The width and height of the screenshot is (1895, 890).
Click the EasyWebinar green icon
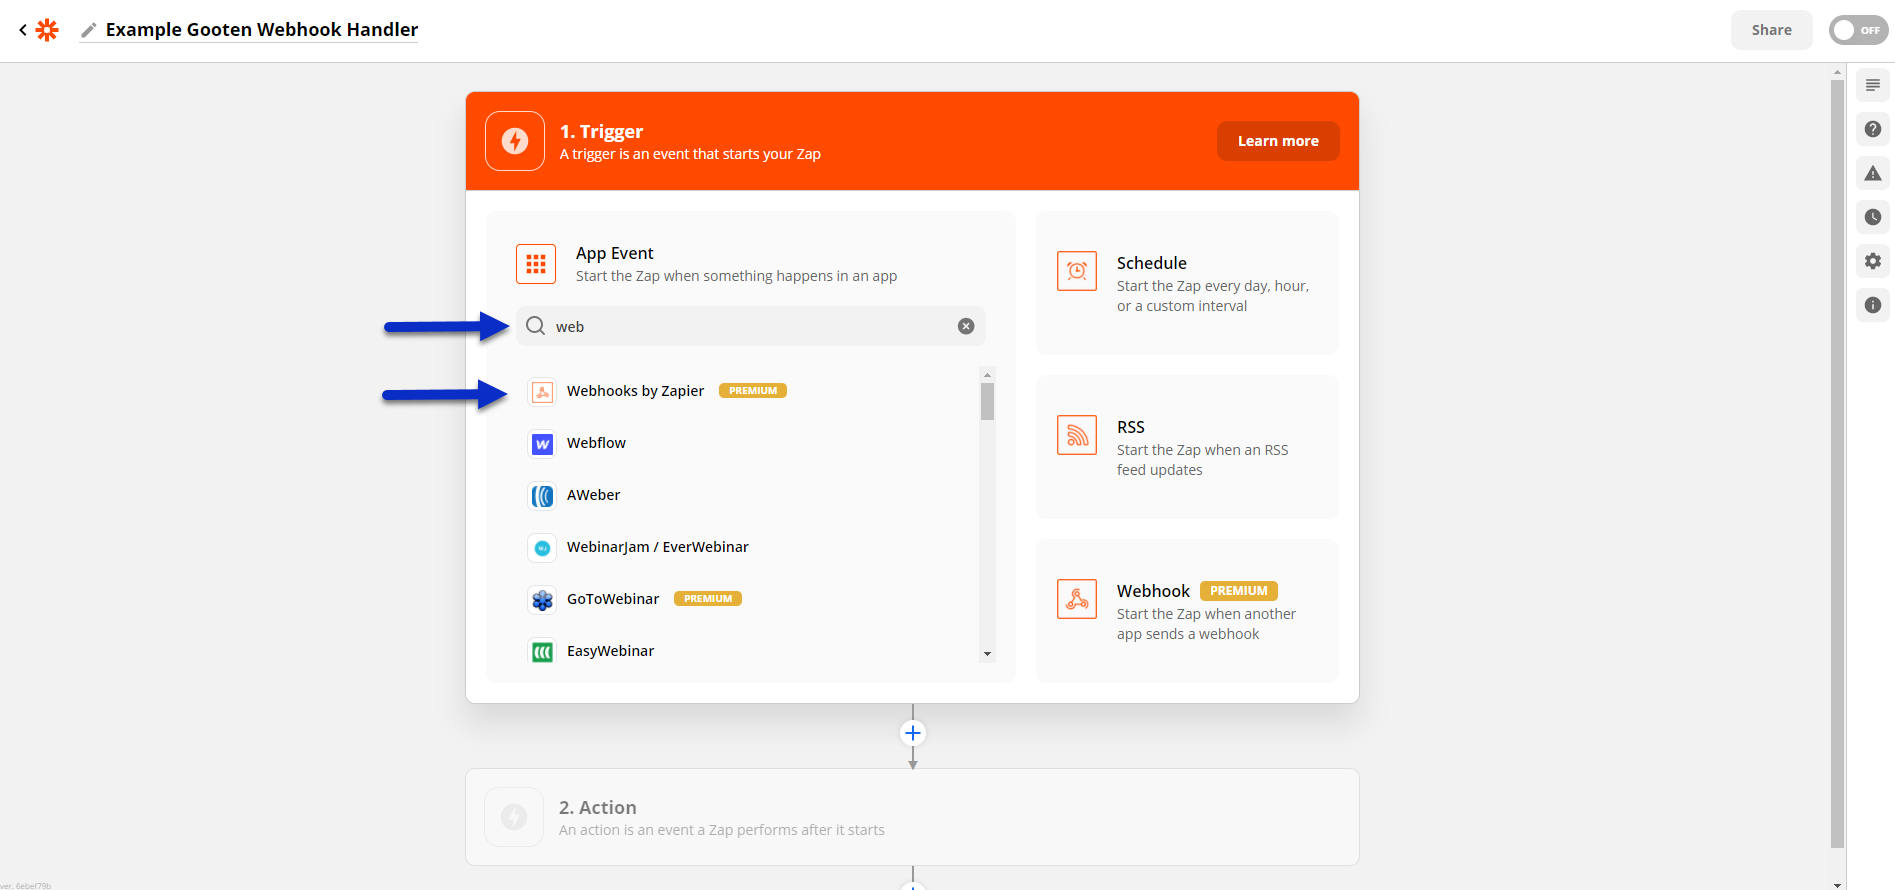(542, 651)
